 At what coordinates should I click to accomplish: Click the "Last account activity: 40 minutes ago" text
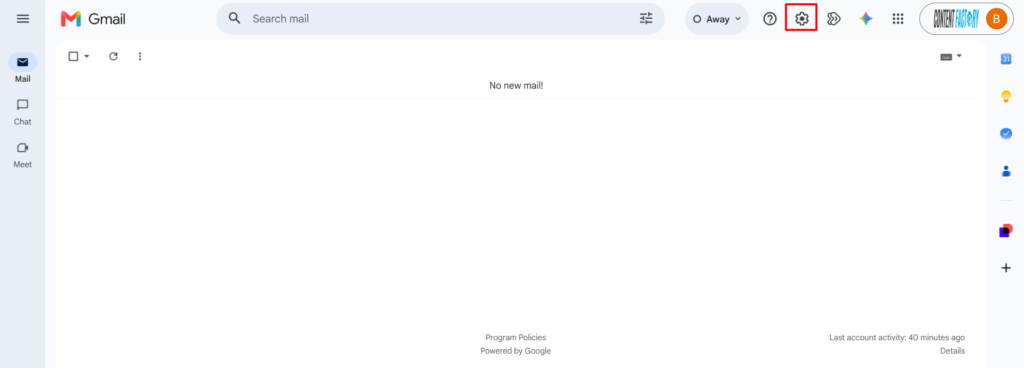897,337
